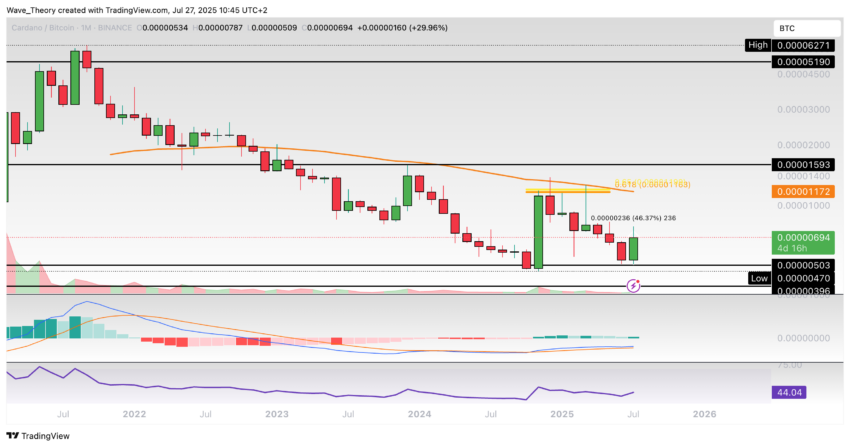Click the black Low tag
Screen dimensions: 850x447
pyautogui.click(x=759, y=278)
